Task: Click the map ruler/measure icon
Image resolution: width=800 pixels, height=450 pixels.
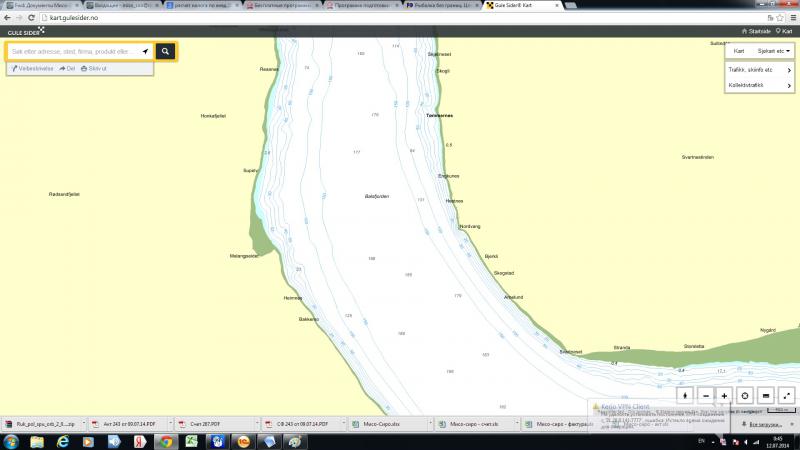Action: coord(766,396)
